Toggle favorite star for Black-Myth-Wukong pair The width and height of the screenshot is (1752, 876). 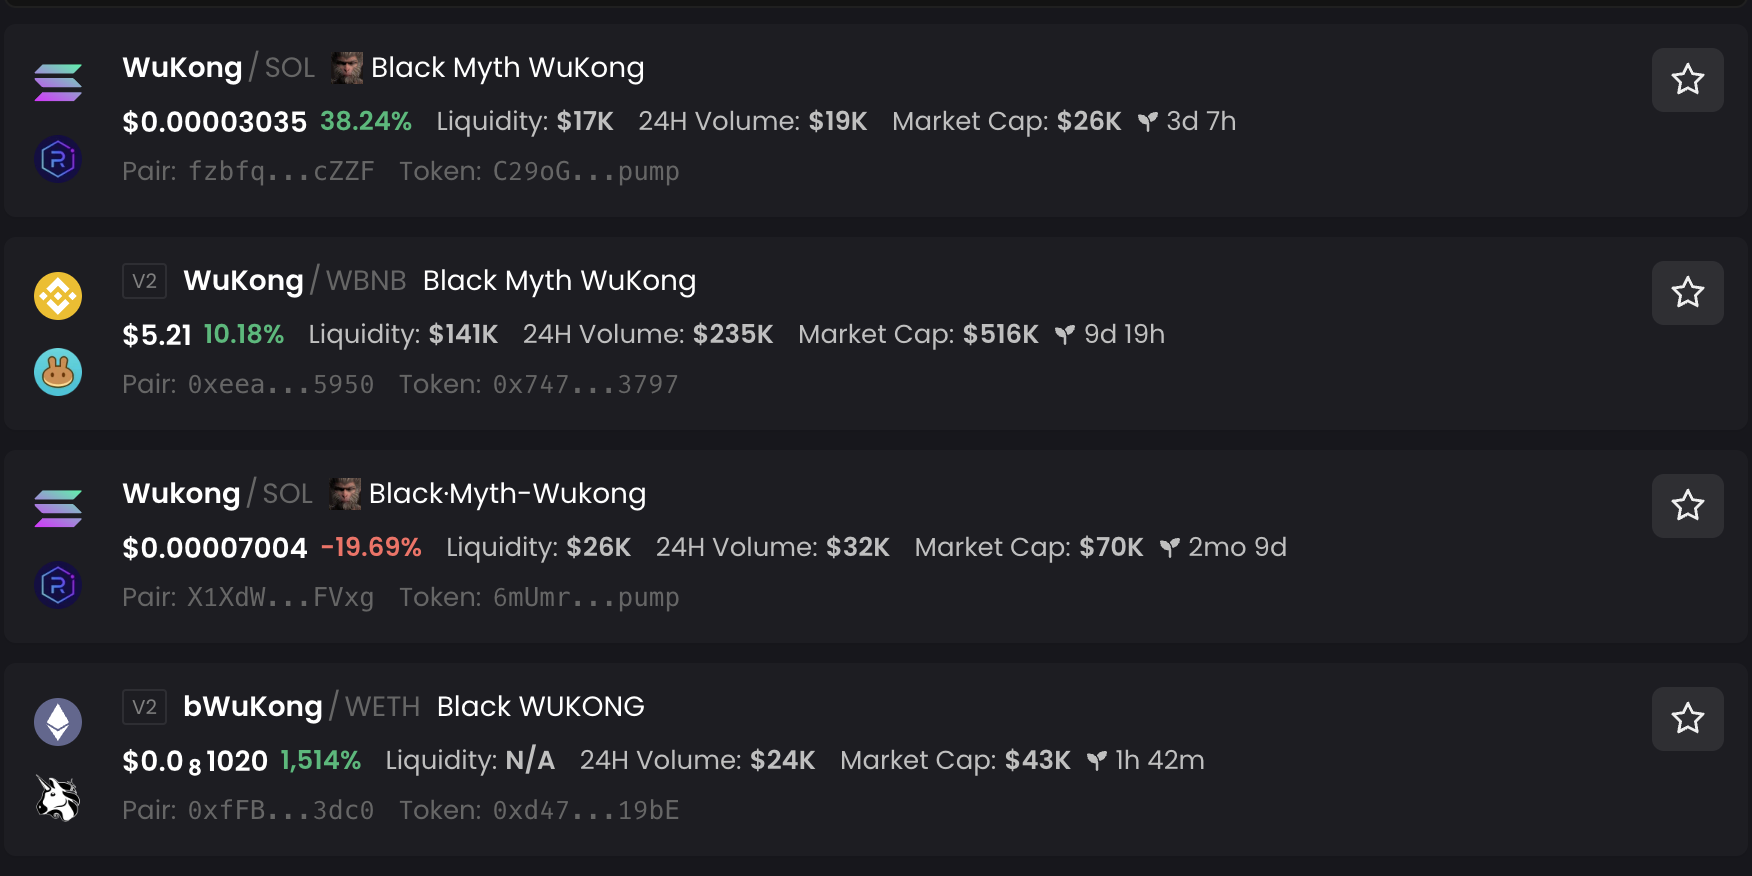1687,506
